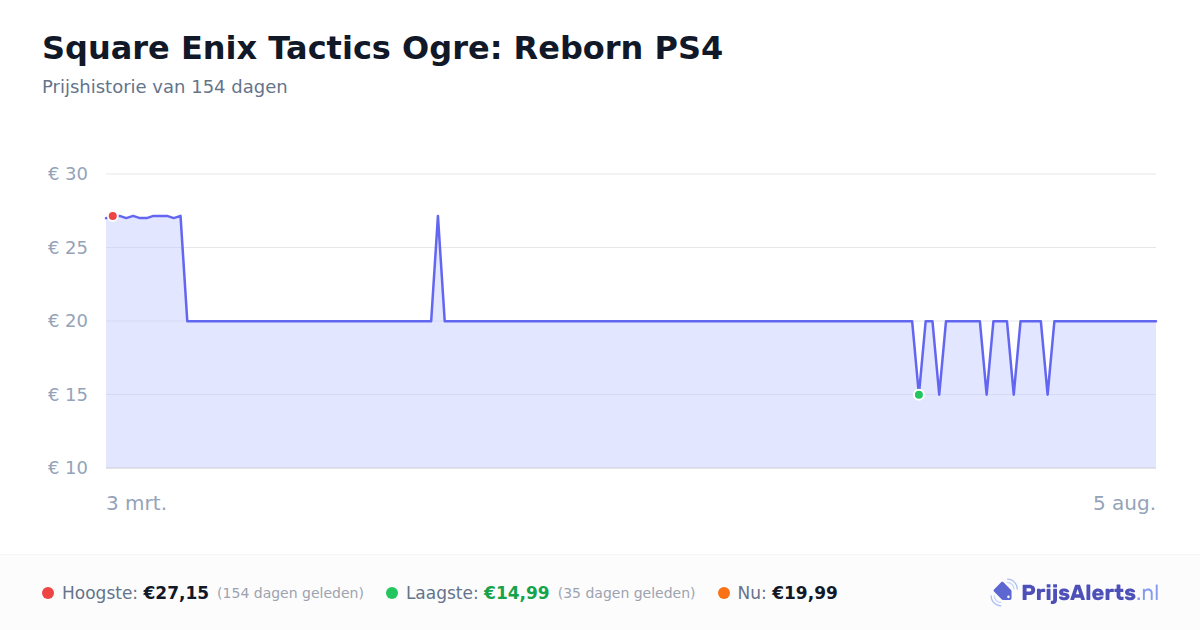This screenshot has height=630, width=1200.
Task: Click the 3 mrt. start date label
Action: [137, 503]
